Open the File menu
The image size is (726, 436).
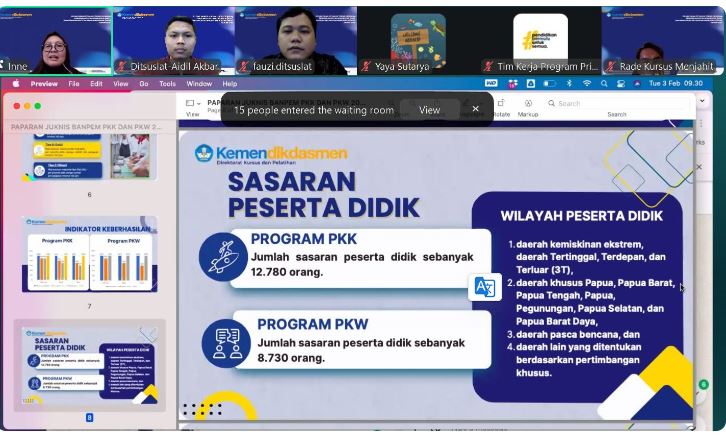[x=74, y=84]
